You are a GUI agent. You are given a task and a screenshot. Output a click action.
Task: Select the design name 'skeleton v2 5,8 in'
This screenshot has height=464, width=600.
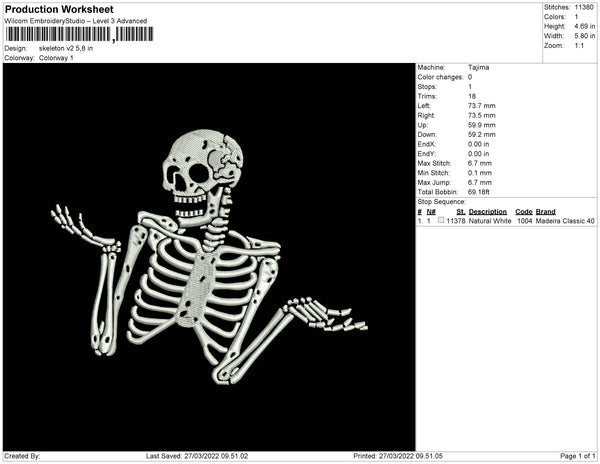click(x=66, y=49)
